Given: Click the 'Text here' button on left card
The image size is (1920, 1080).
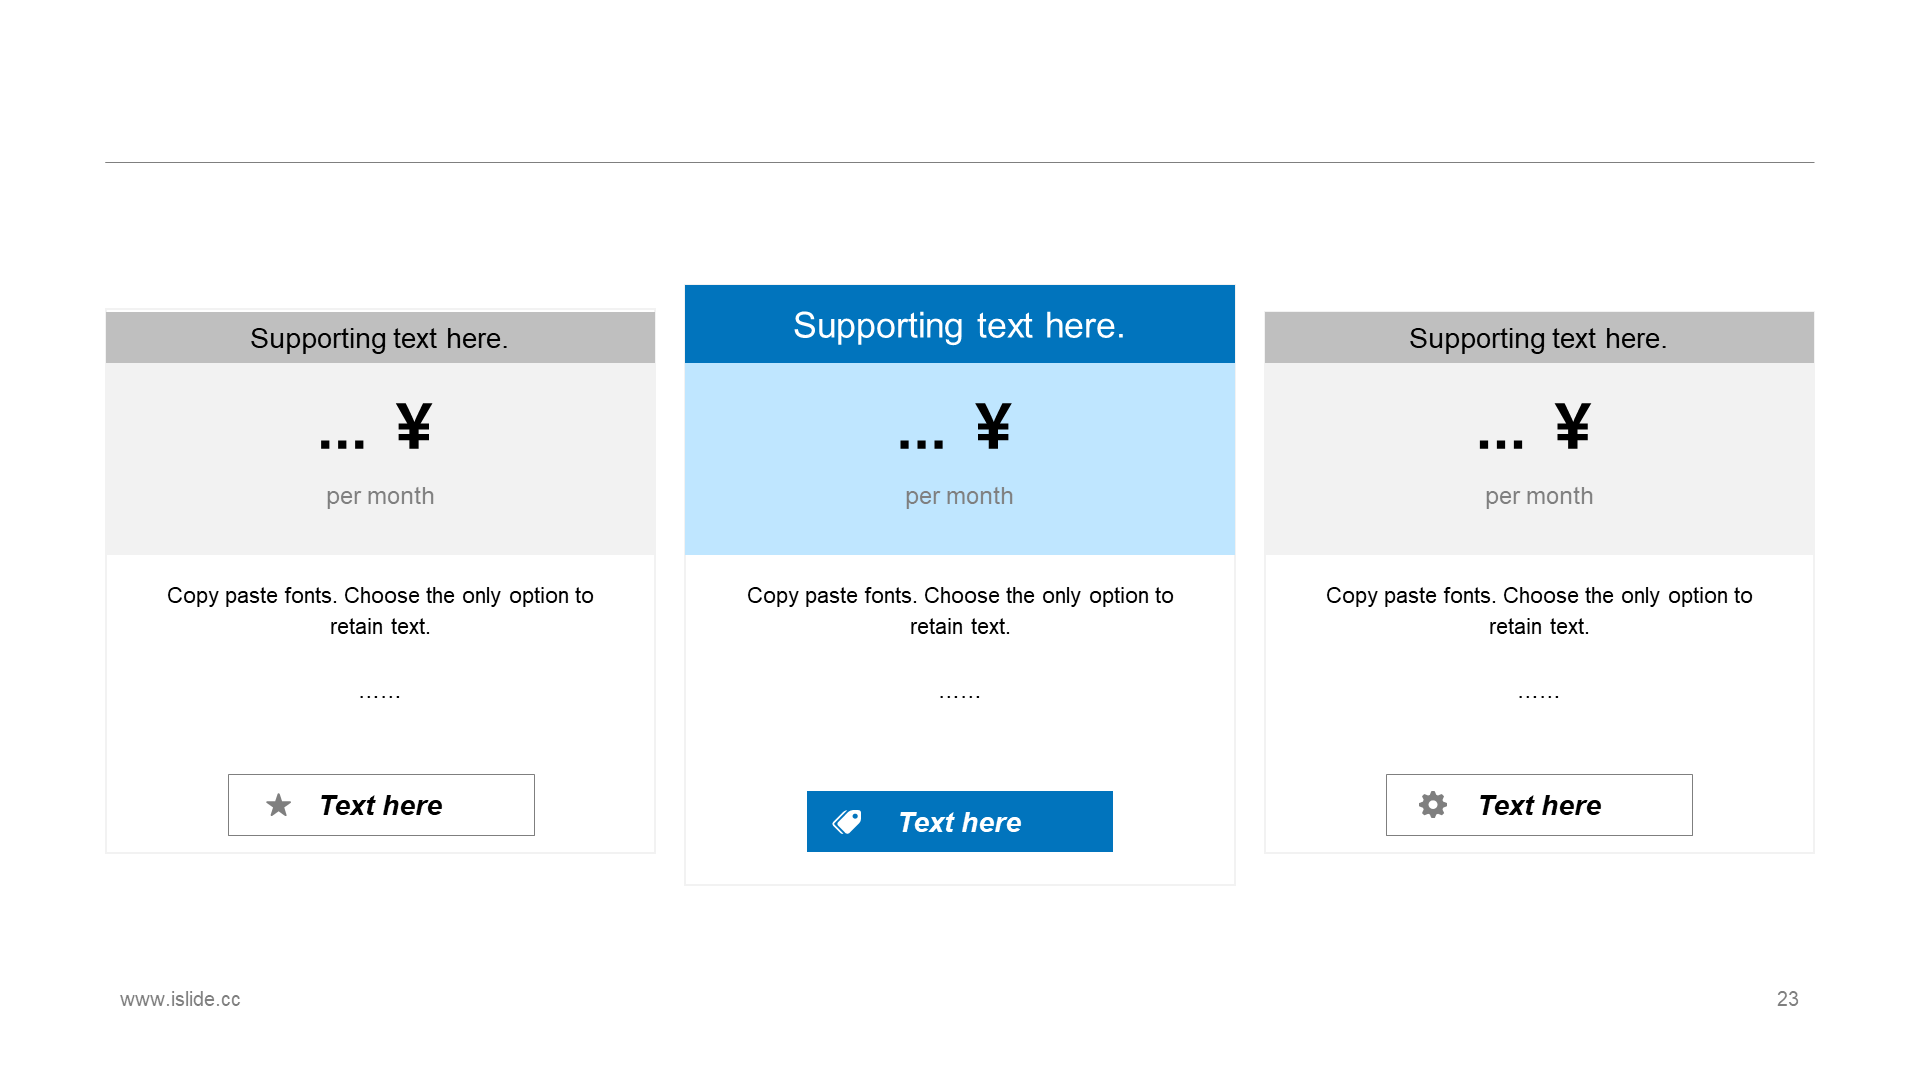Looking at the screenshot, I should tap(381, 804).
